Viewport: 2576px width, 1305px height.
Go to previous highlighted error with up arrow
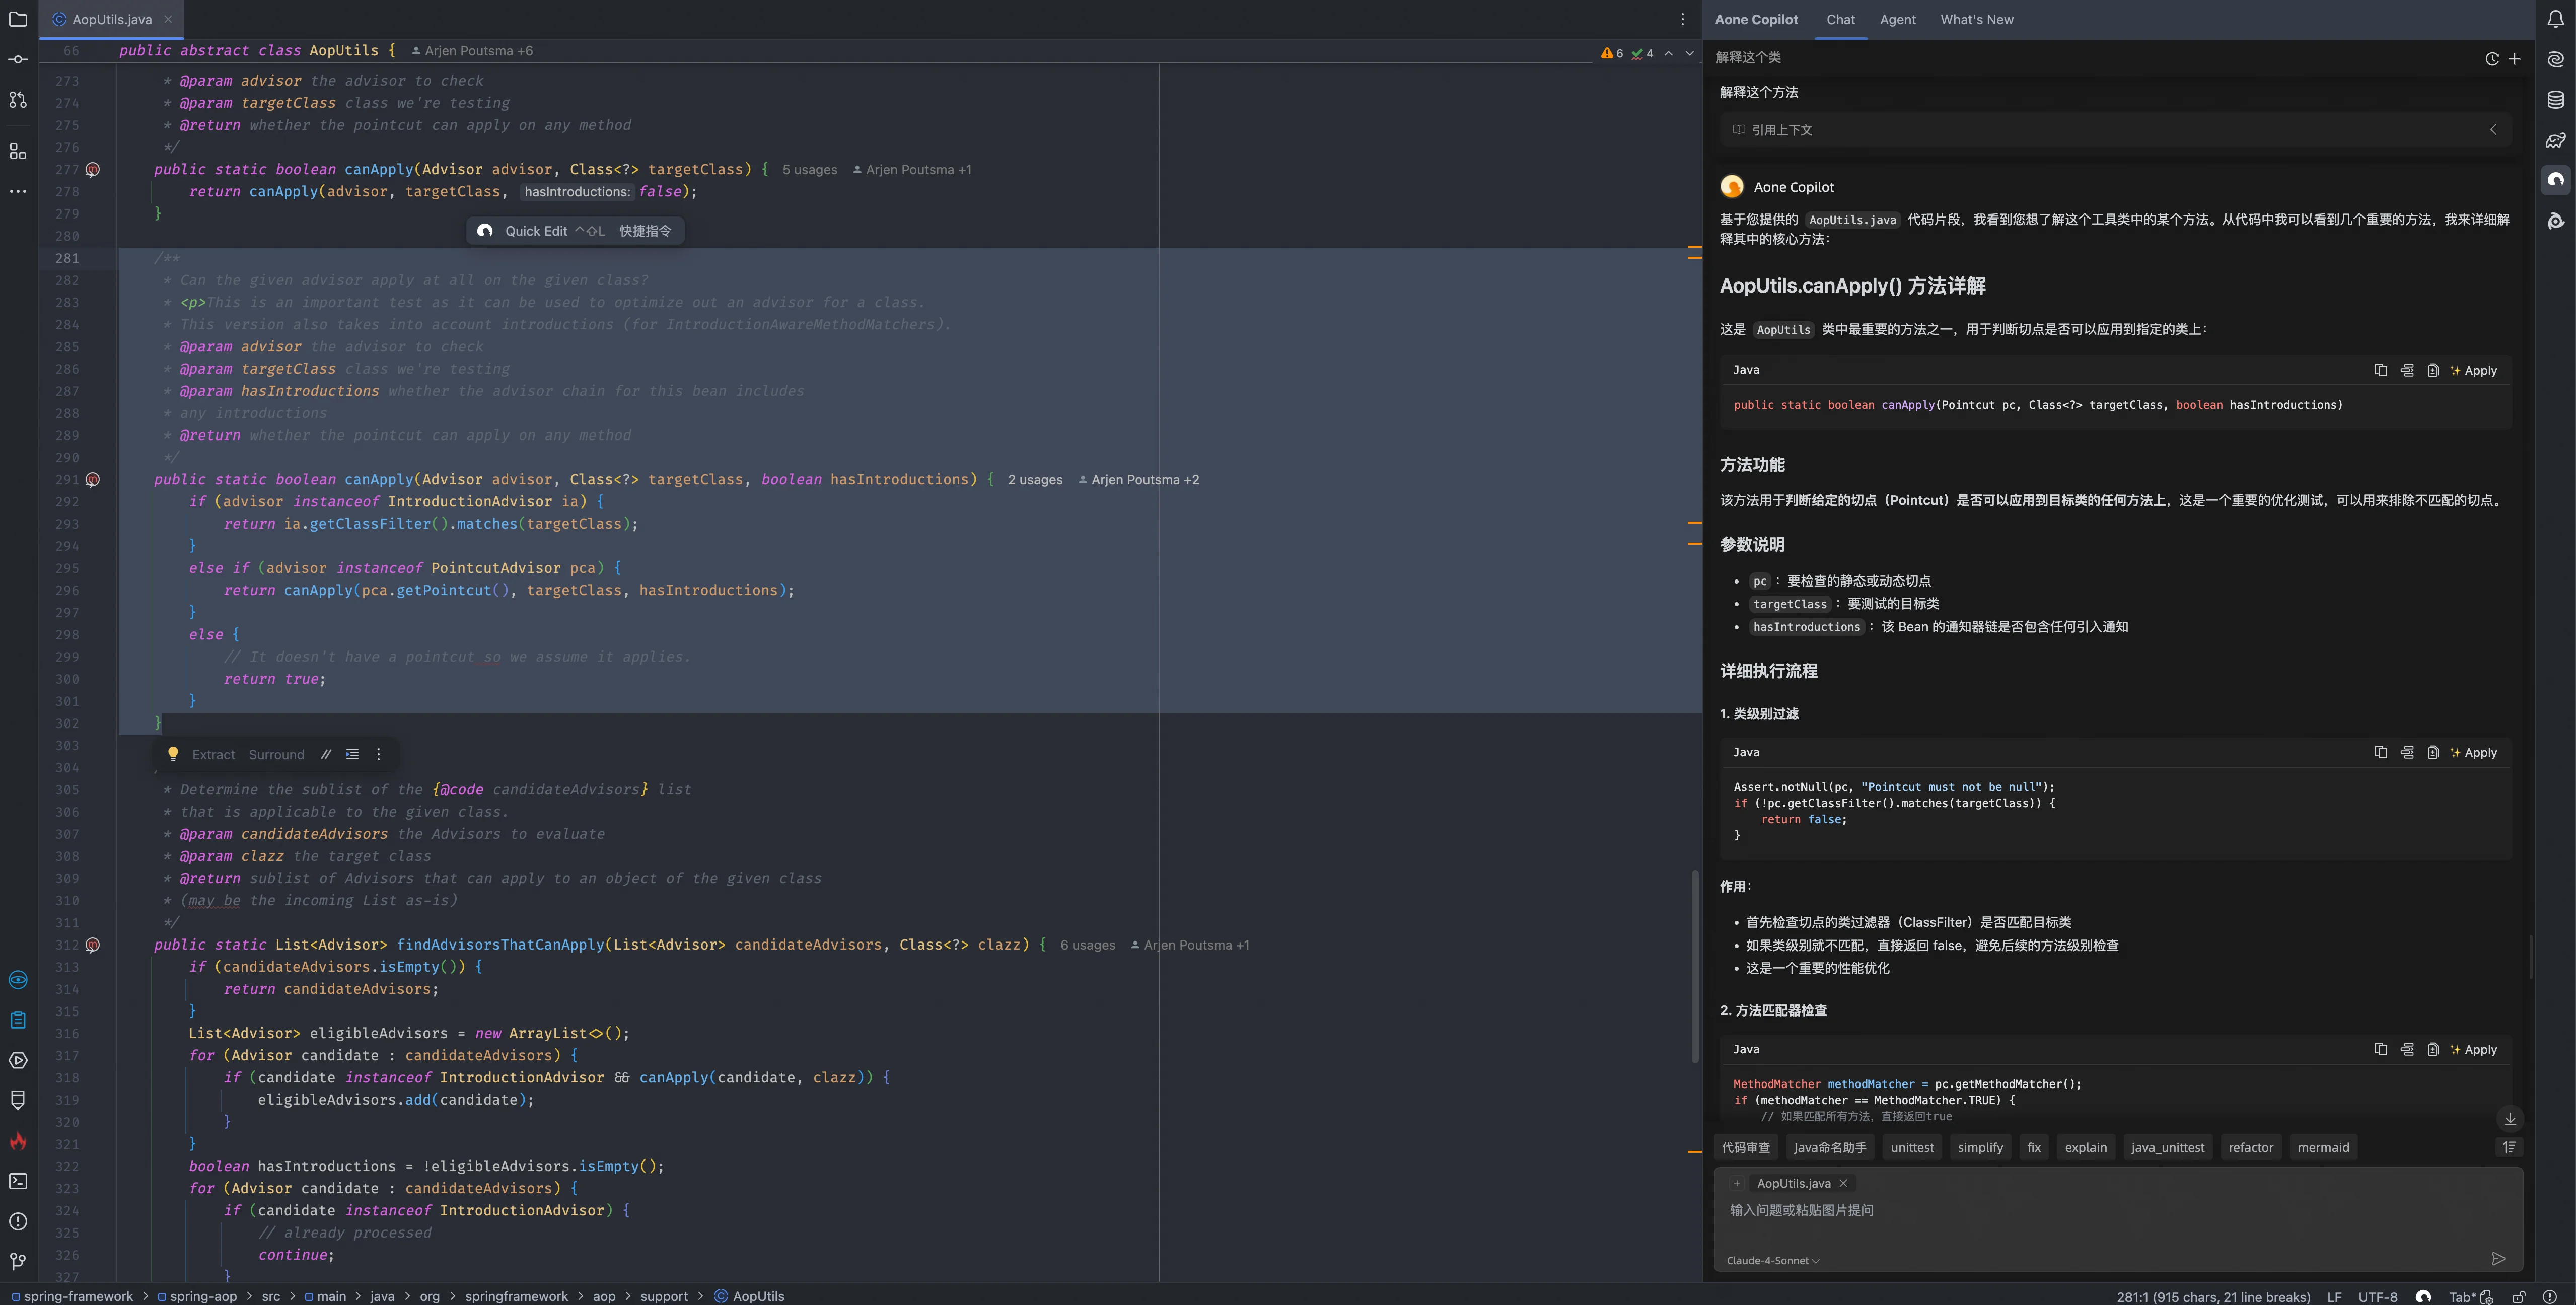[x=1668, y=54]
